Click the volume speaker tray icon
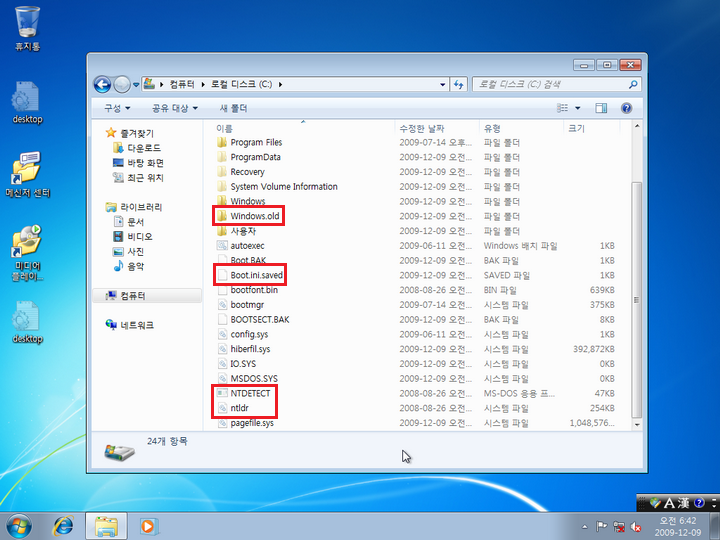This screenshot has height=540, width=720. click(636, 527)
